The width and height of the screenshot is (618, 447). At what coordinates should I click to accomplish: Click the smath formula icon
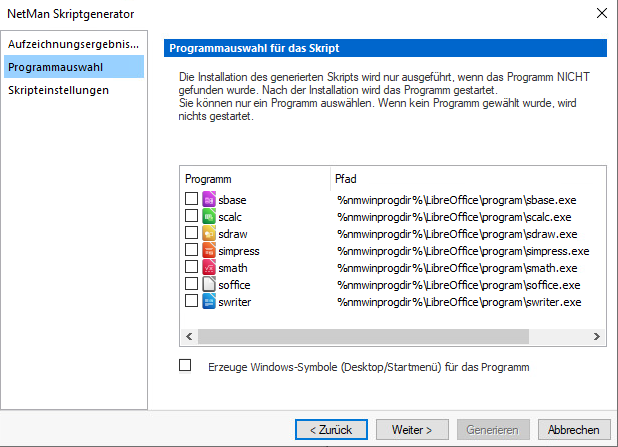click(x=209, y=267)
